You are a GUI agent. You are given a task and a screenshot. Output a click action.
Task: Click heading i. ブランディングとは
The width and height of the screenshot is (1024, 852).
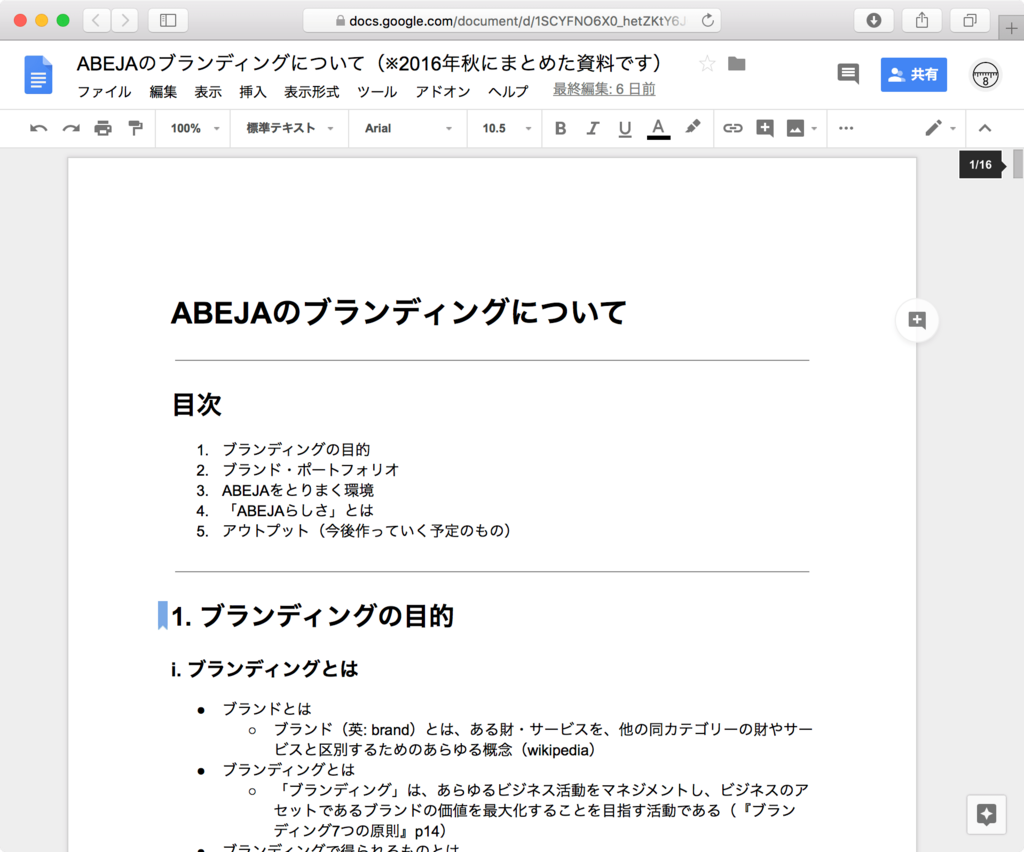click(264, 669)
